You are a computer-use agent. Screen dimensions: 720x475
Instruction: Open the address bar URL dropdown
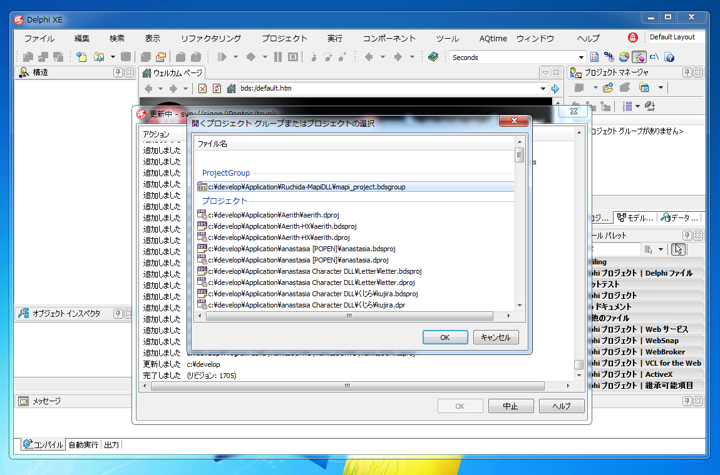pos(543,88)
